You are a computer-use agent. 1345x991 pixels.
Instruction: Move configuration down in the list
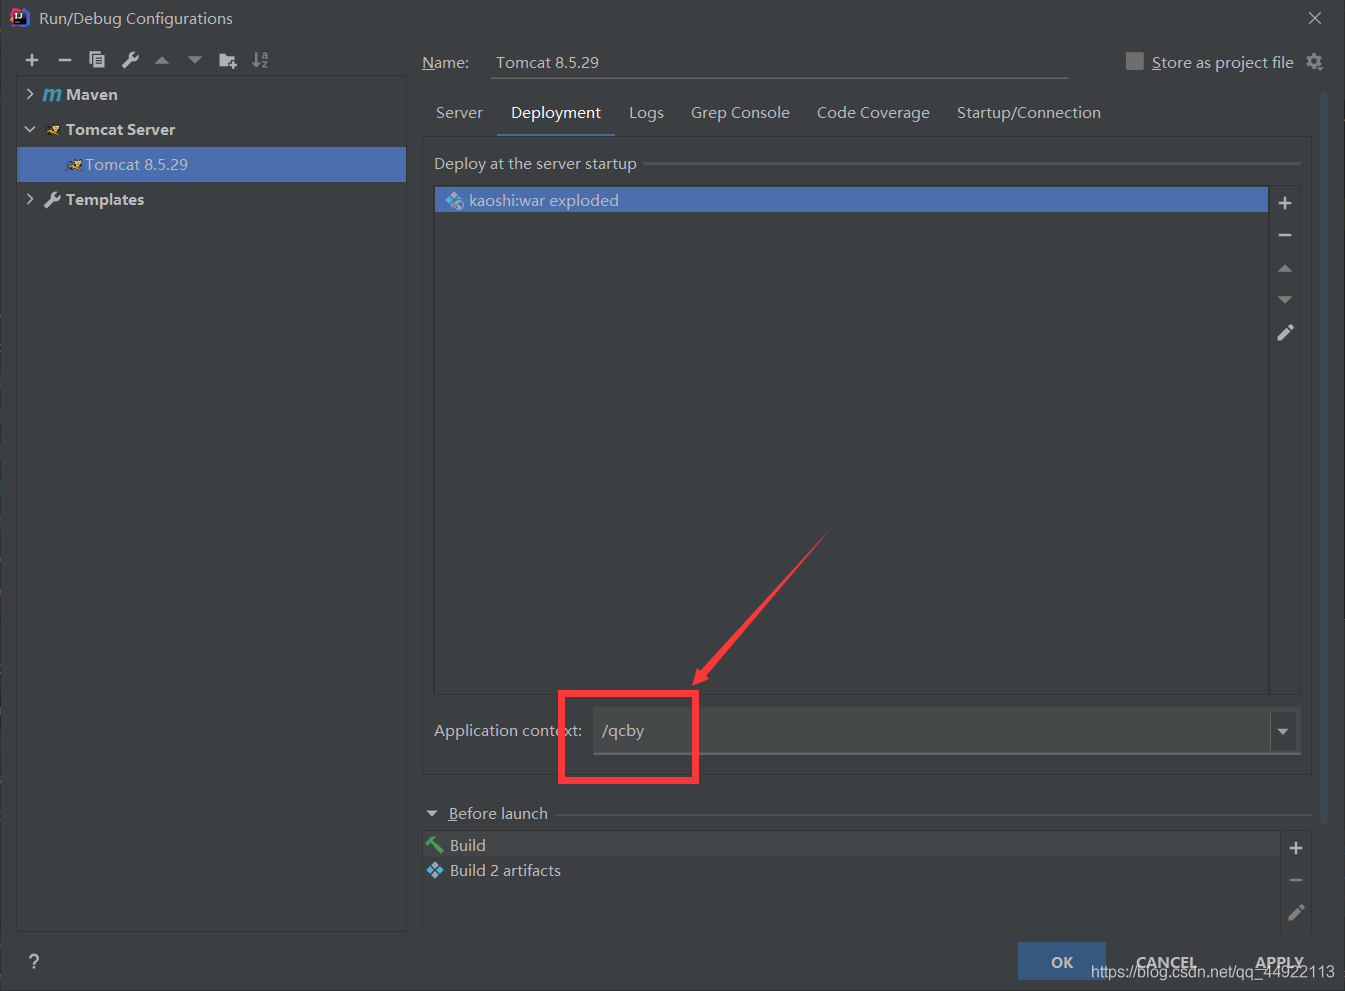click(195, 60)
